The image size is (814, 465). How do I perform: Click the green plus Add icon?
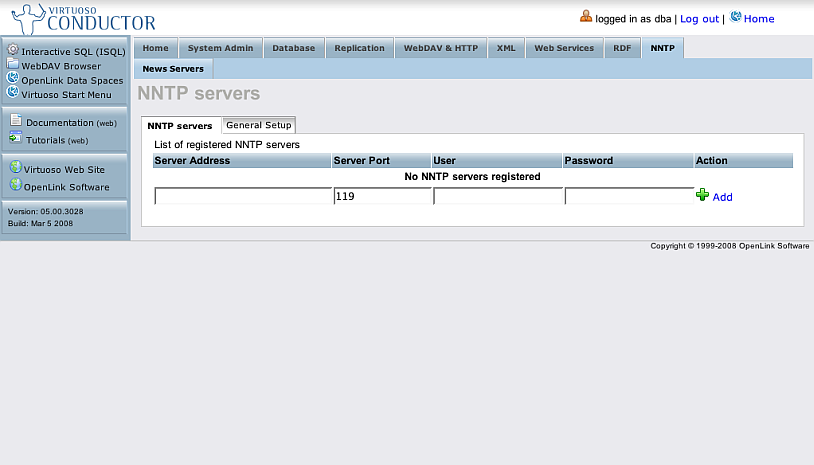point(702,196)
